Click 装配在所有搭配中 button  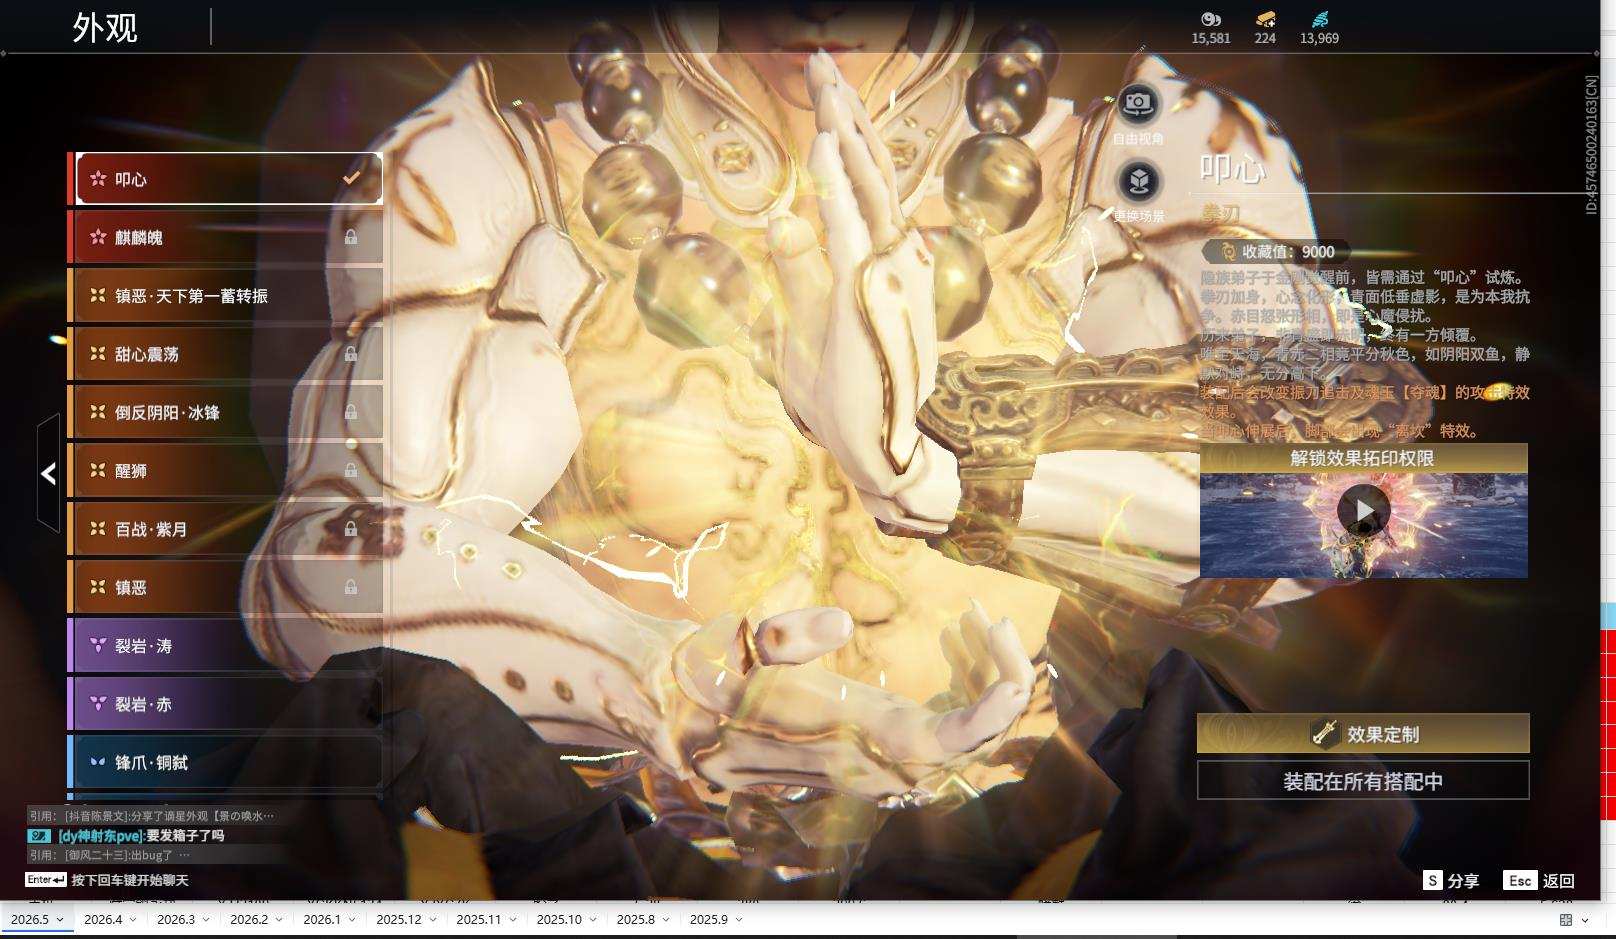1363,780
